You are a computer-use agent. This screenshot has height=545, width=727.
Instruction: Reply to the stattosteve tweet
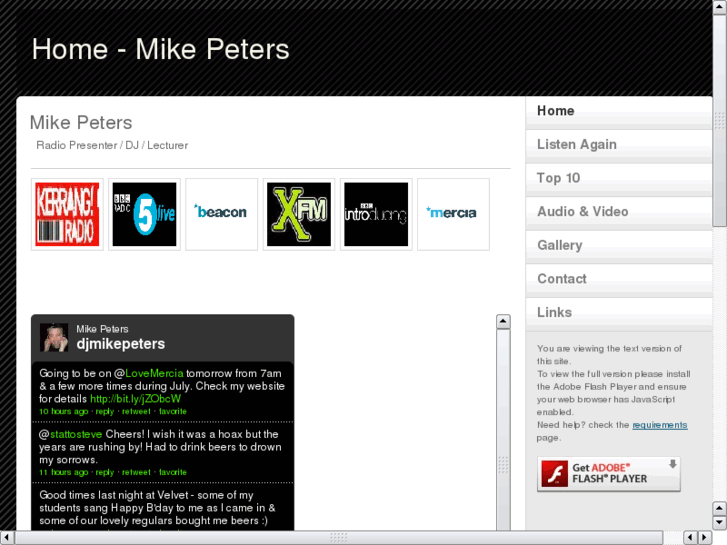click(105, 472)
